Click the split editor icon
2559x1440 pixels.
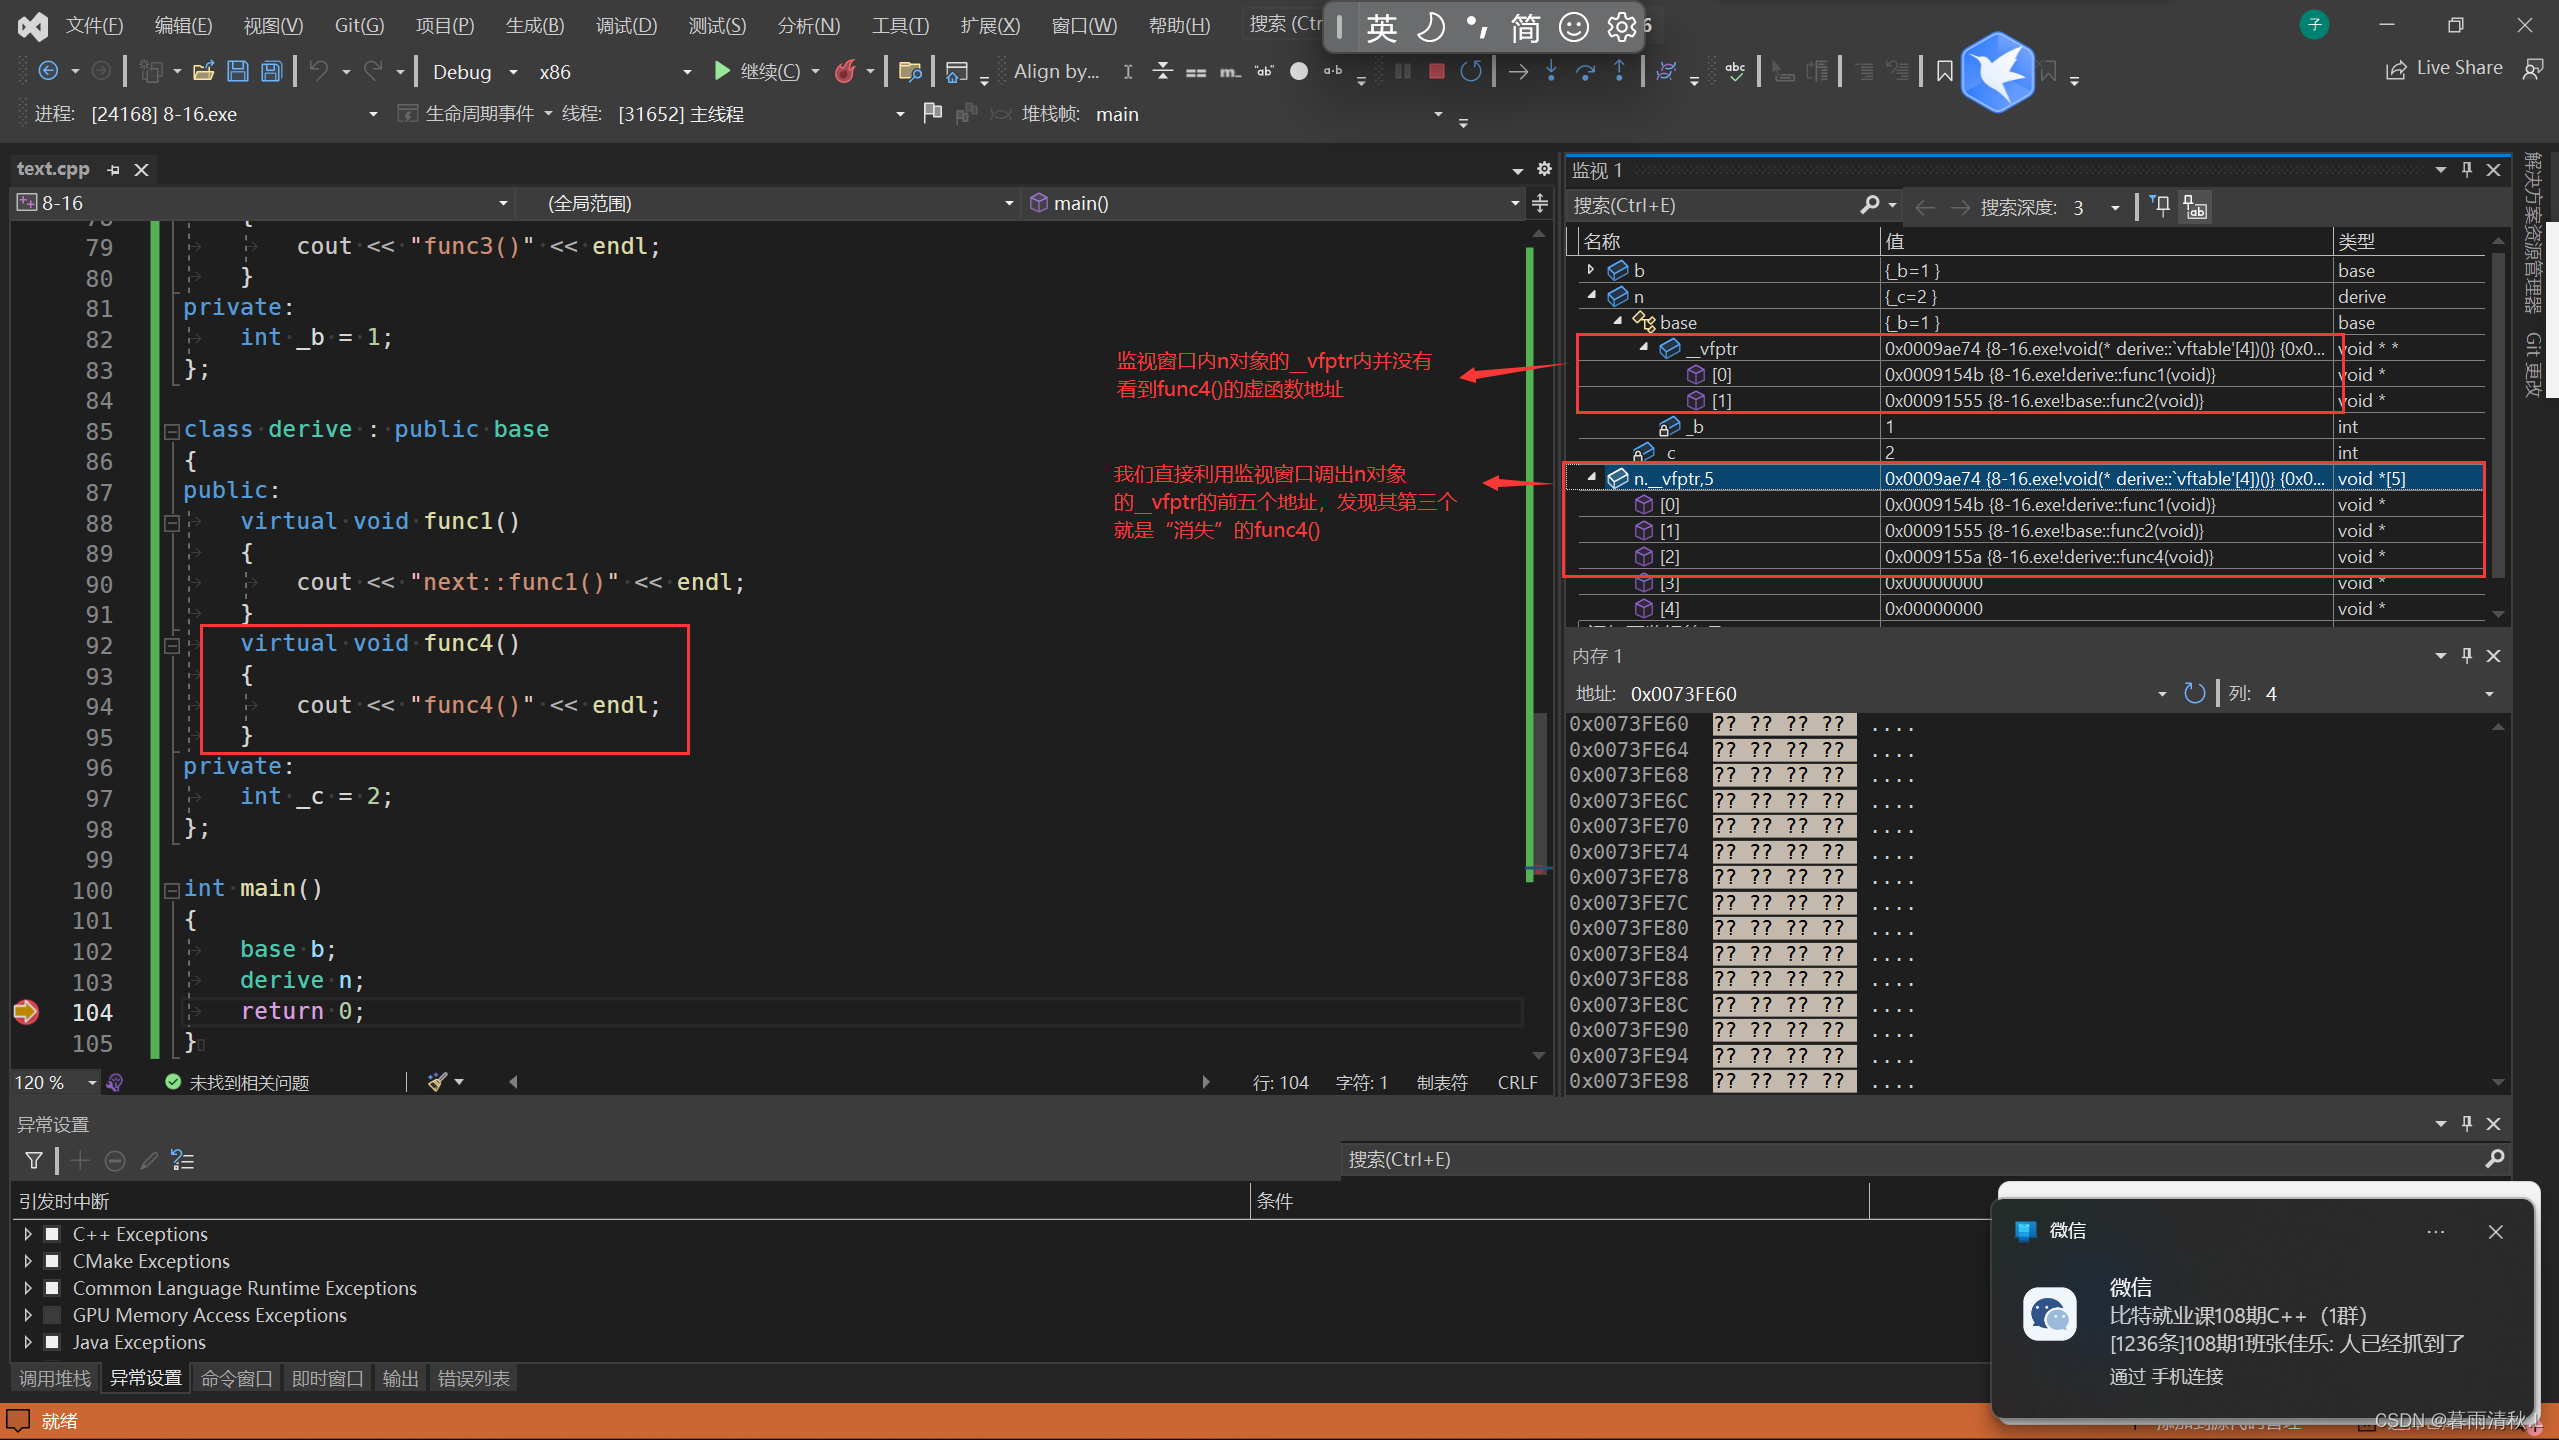1540,203
